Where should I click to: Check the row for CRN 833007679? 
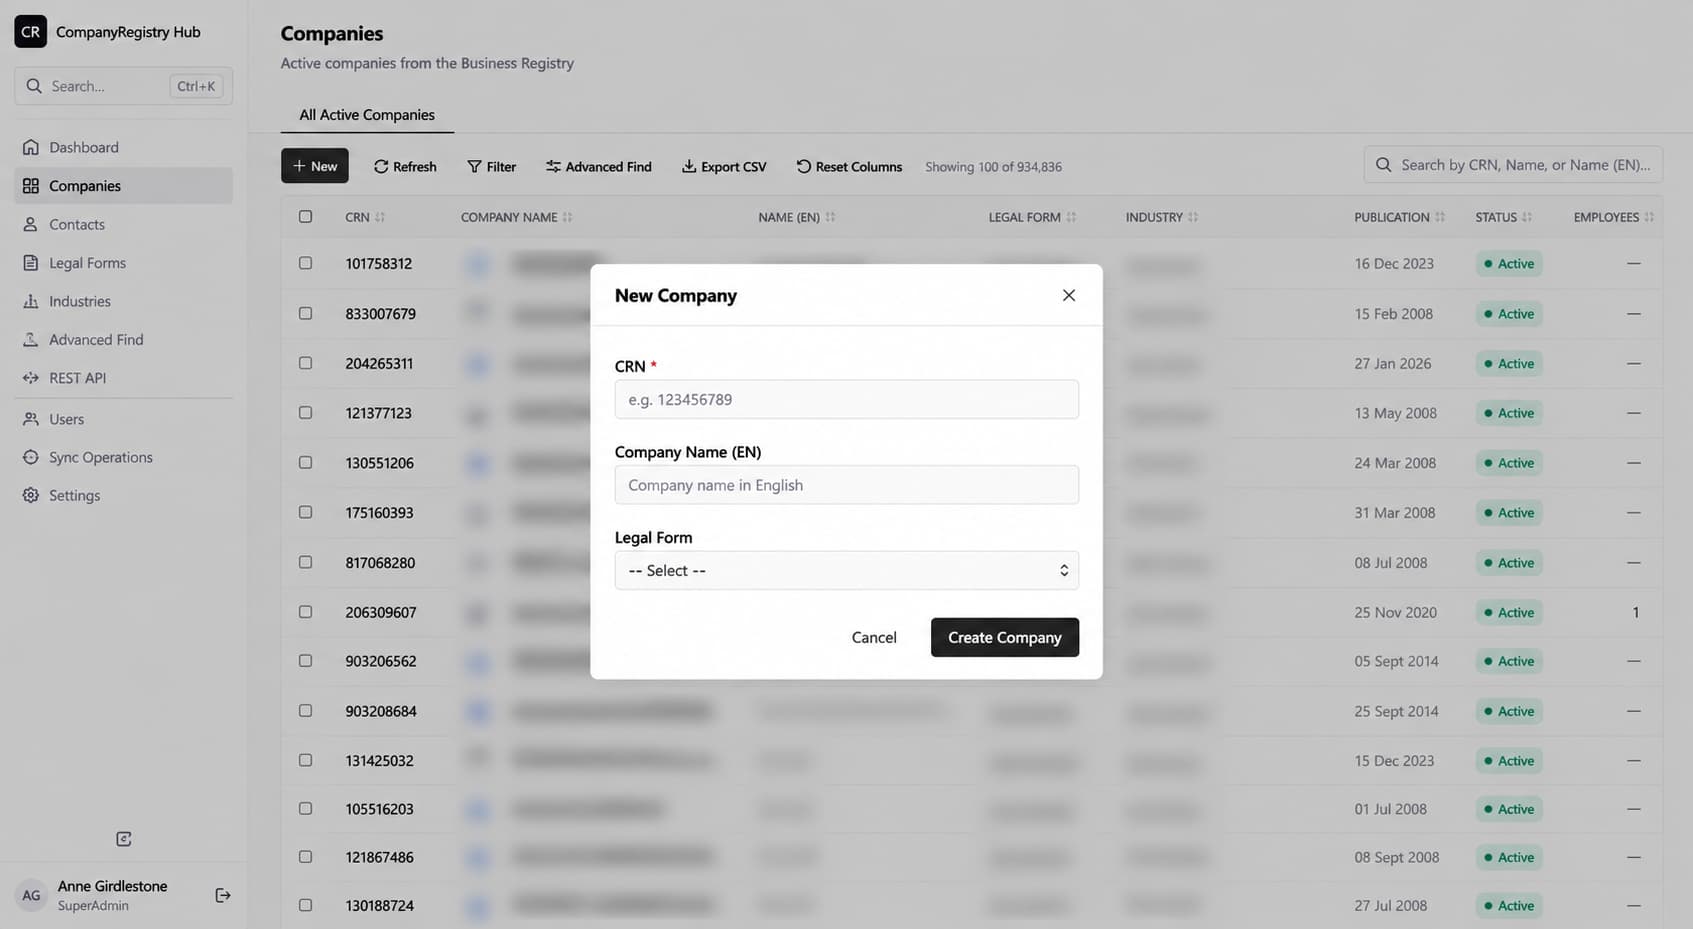(x=306, y=313)
